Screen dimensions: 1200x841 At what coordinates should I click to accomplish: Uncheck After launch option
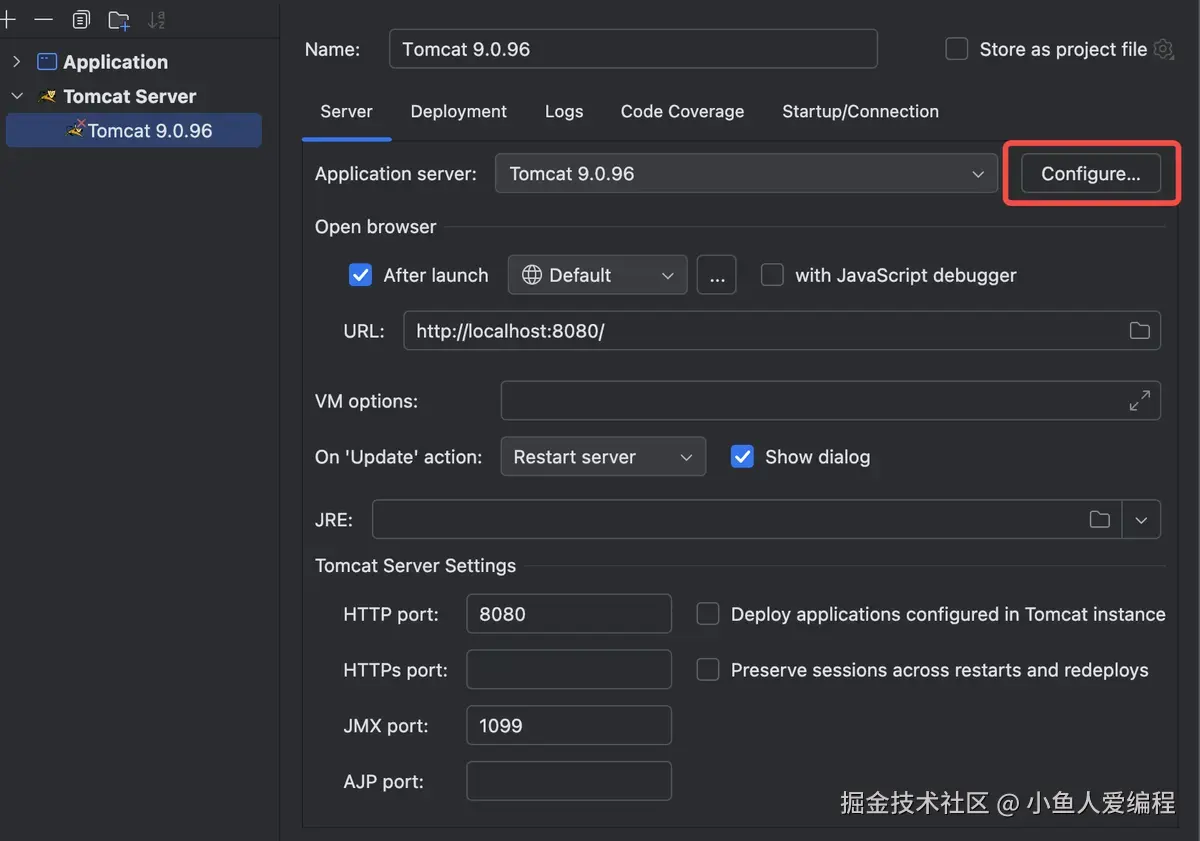pos(360,275)
